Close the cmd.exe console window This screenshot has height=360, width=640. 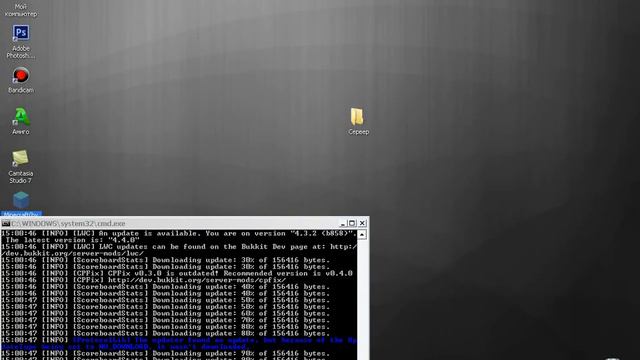tap(362, 223)
